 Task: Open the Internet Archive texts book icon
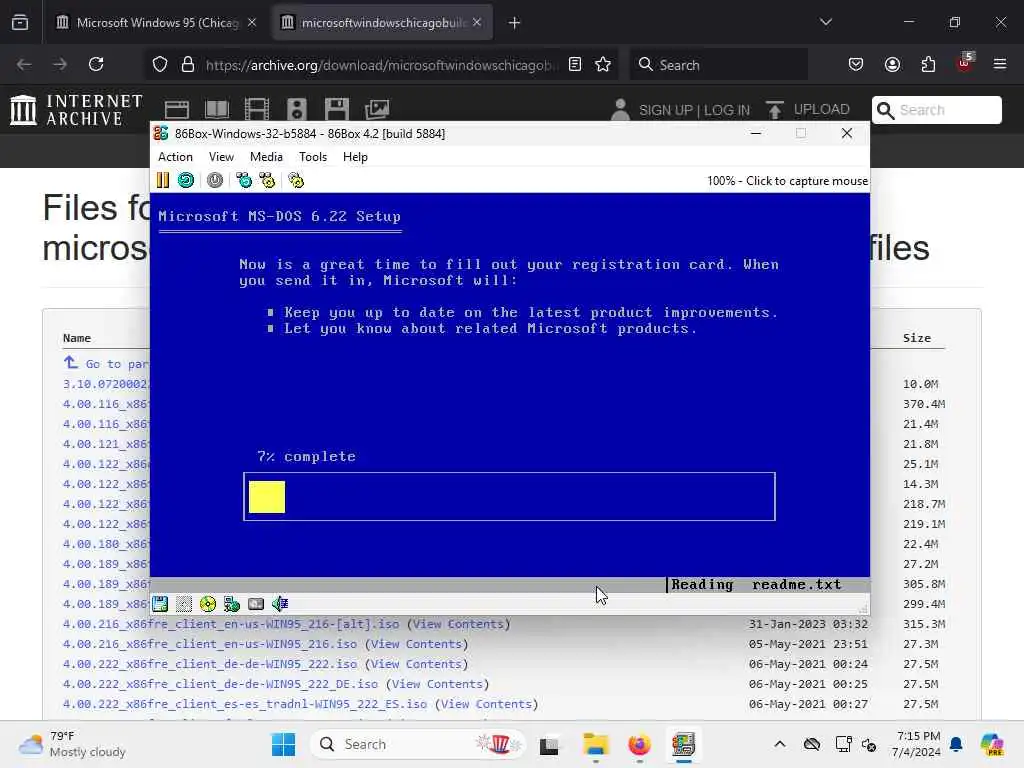217,109
